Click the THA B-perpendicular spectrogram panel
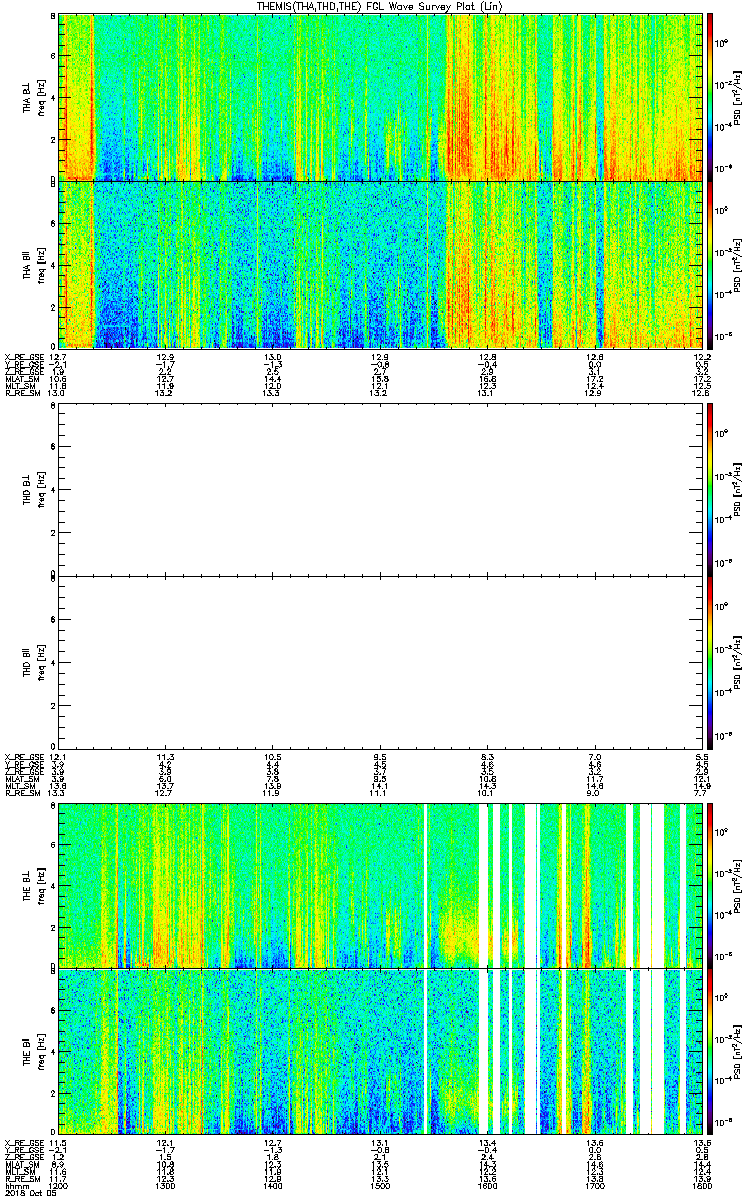This screenshot has height=1200, width=750. click(380, 97)
